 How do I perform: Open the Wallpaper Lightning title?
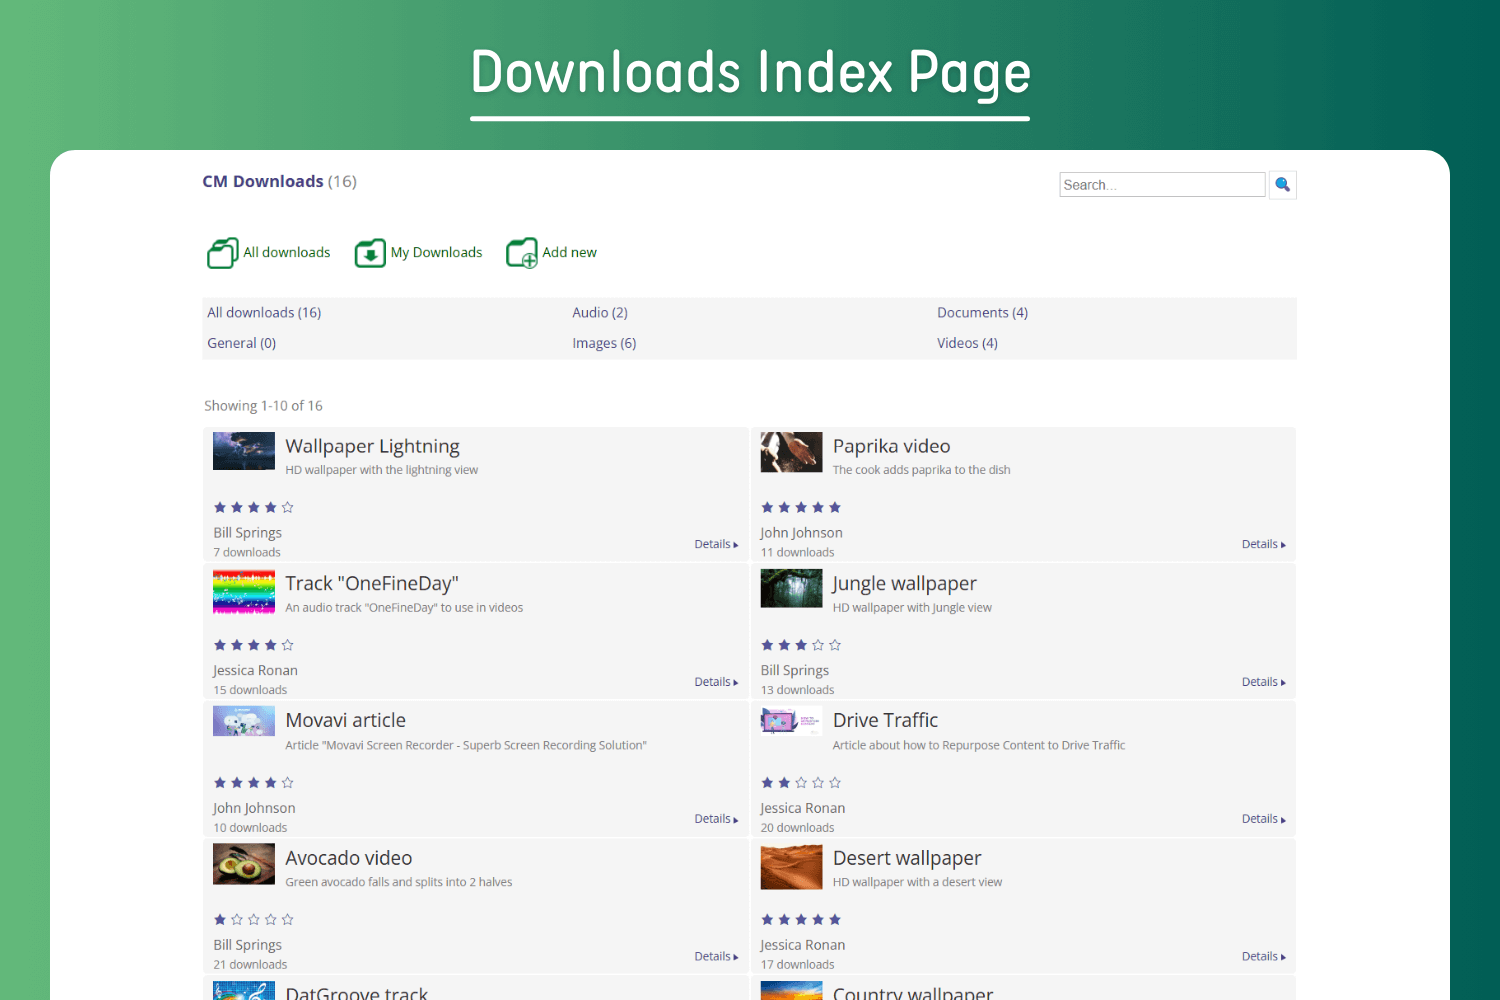(x=372, y=446)
